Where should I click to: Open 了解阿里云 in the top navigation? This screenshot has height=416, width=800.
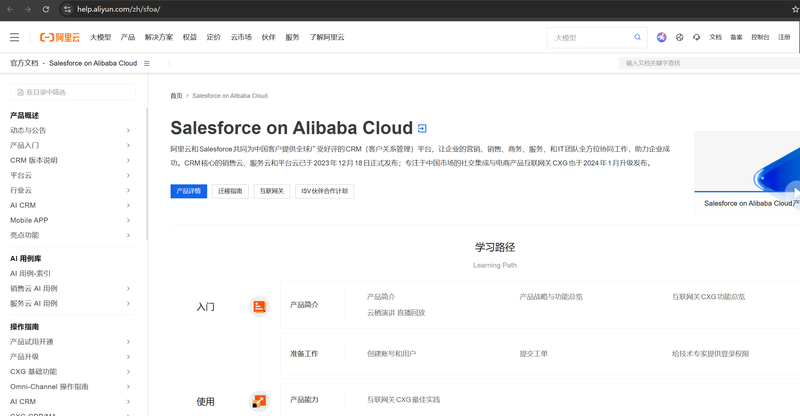click(327, 37)
